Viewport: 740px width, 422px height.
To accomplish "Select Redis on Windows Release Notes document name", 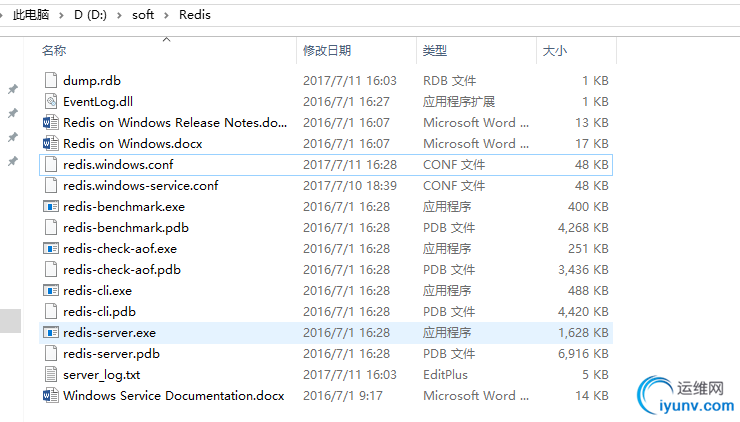I will tap(175, 123).
